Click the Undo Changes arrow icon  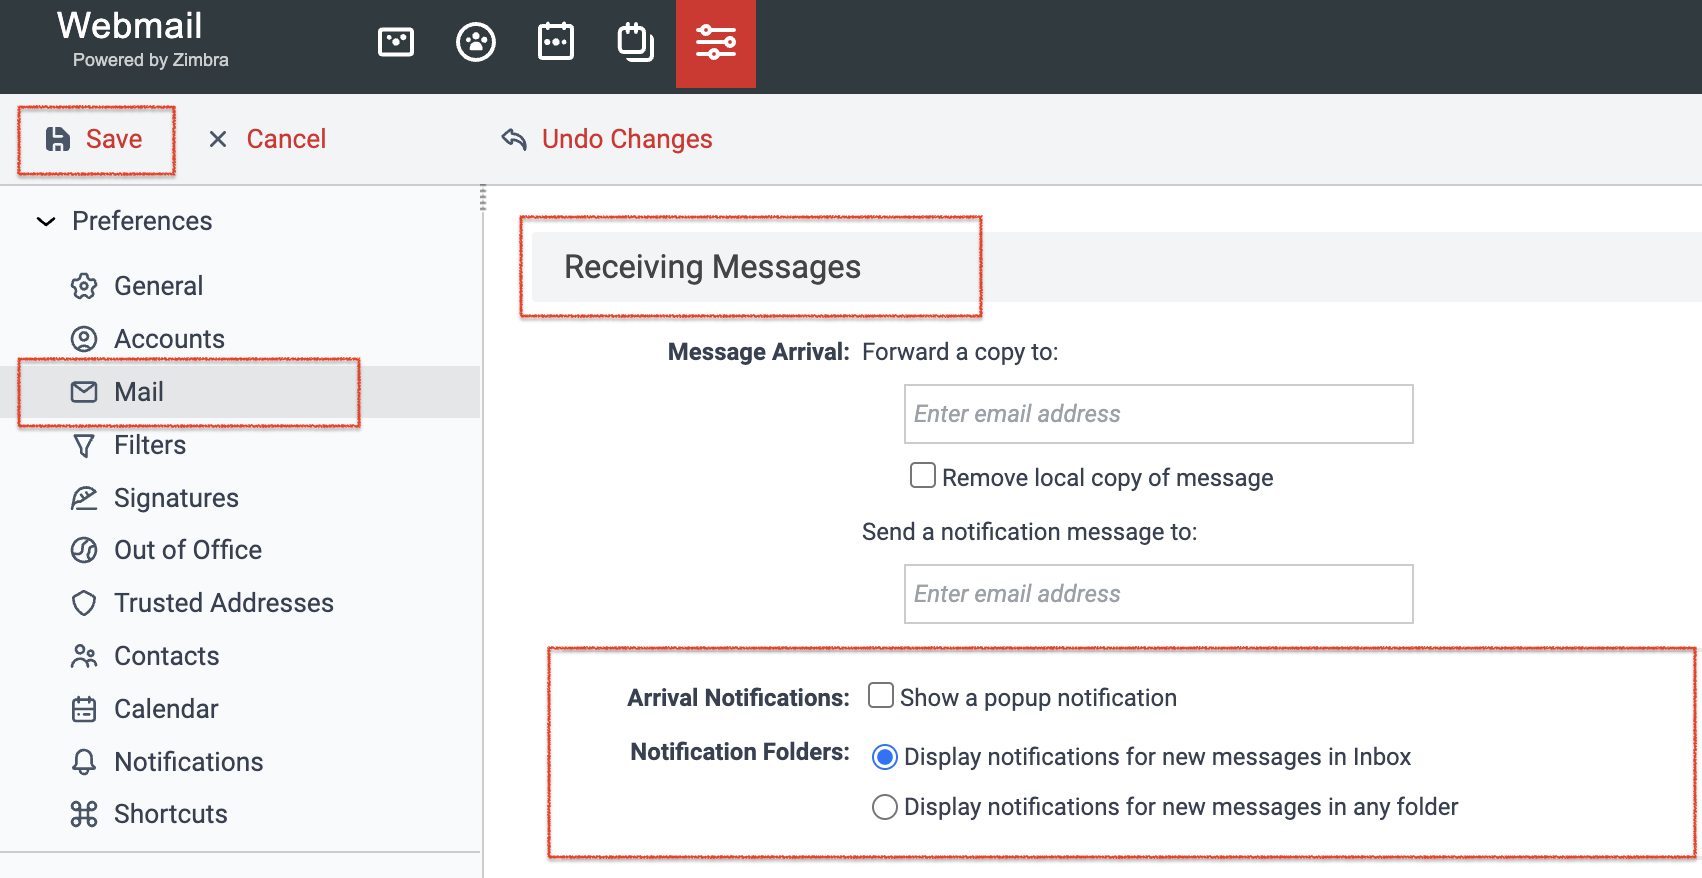pos(514,139)
